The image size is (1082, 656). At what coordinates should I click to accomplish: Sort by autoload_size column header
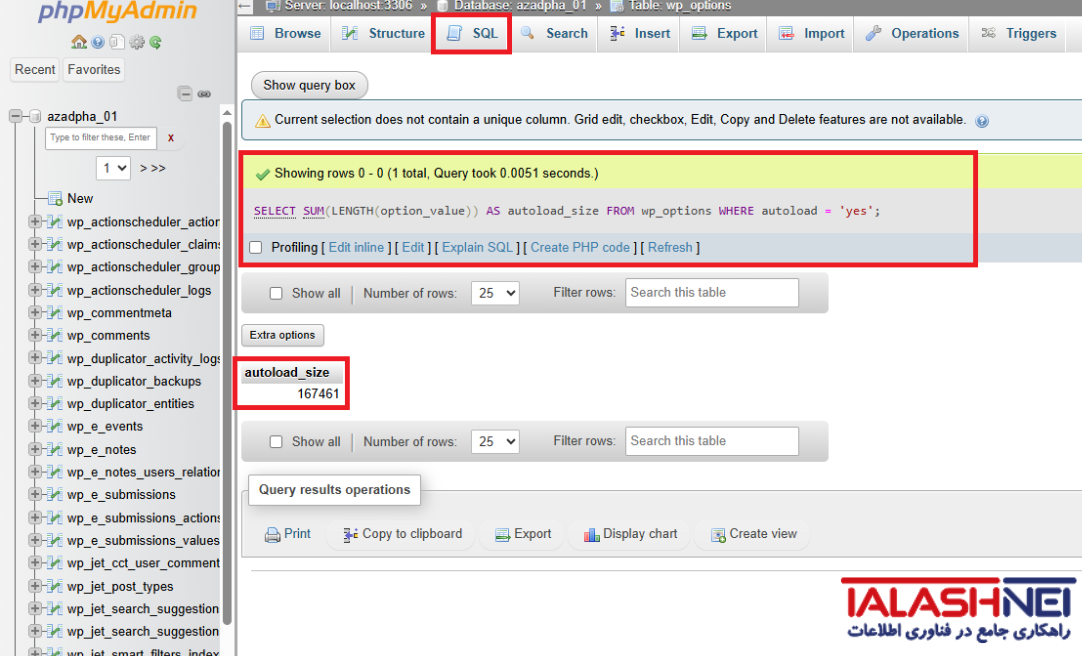287,372
